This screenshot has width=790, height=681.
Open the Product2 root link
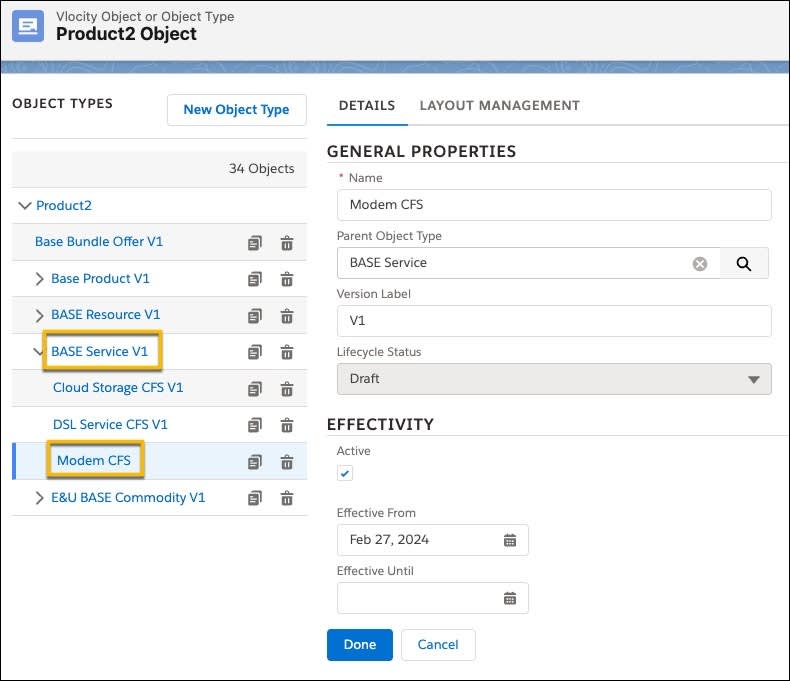pos(64,206)
